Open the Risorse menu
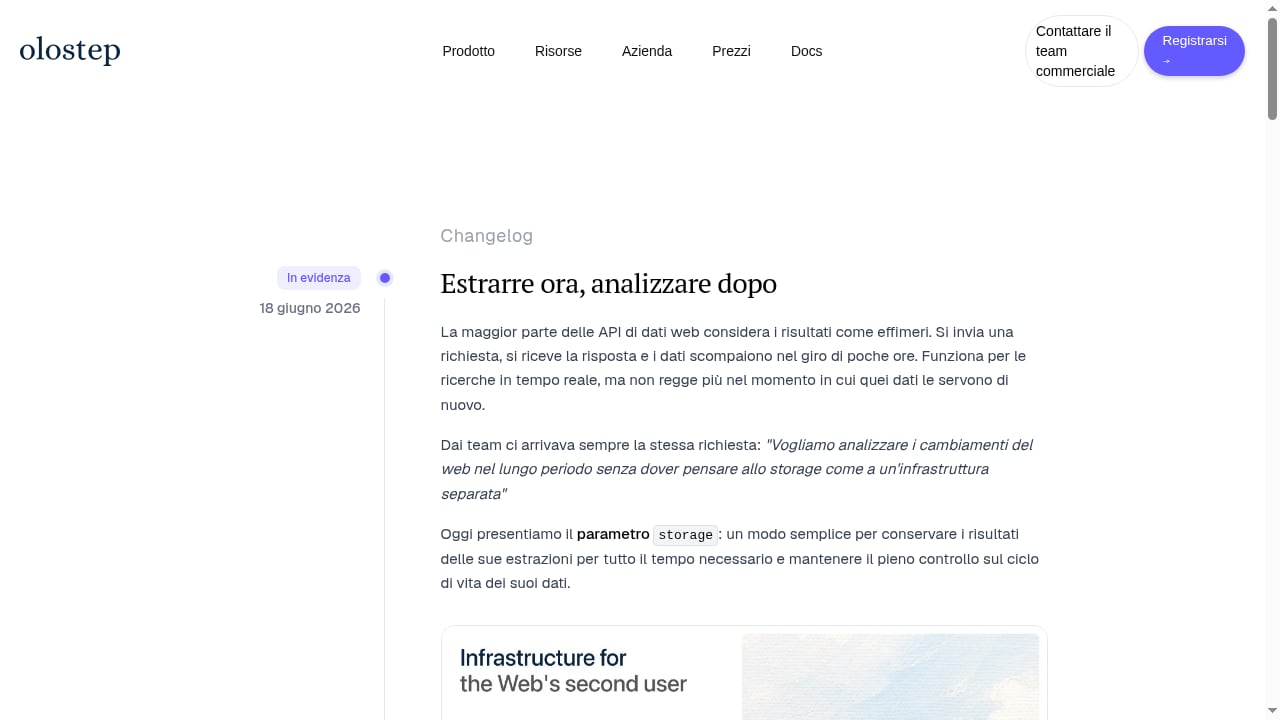 point(558,51)
